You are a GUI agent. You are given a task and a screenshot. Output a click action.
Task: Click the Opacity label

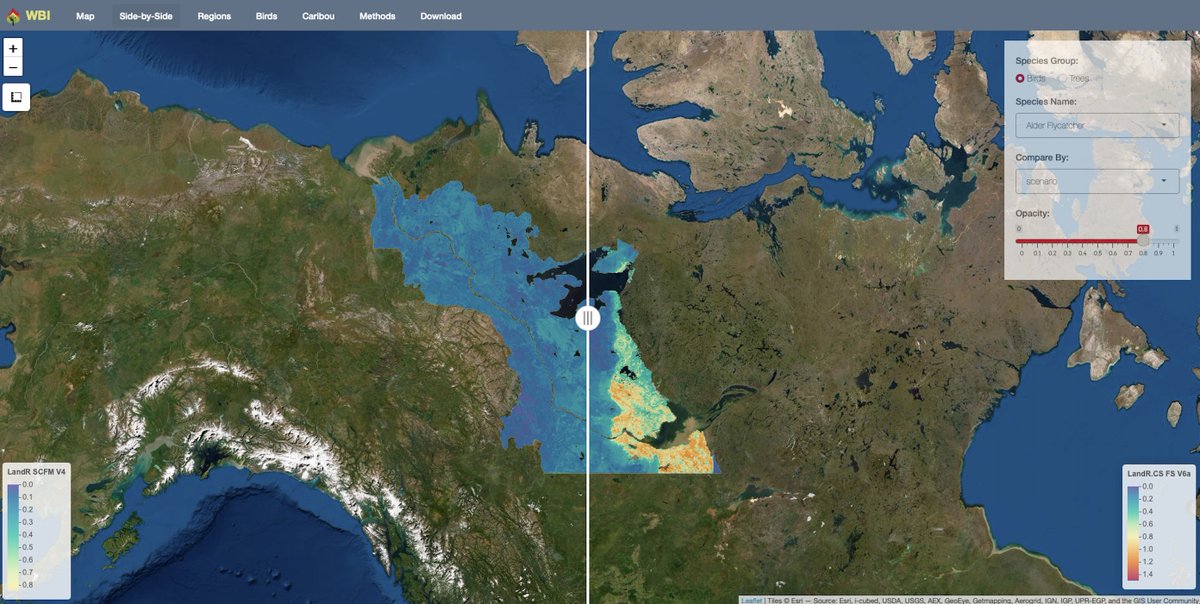(1032, 215)
